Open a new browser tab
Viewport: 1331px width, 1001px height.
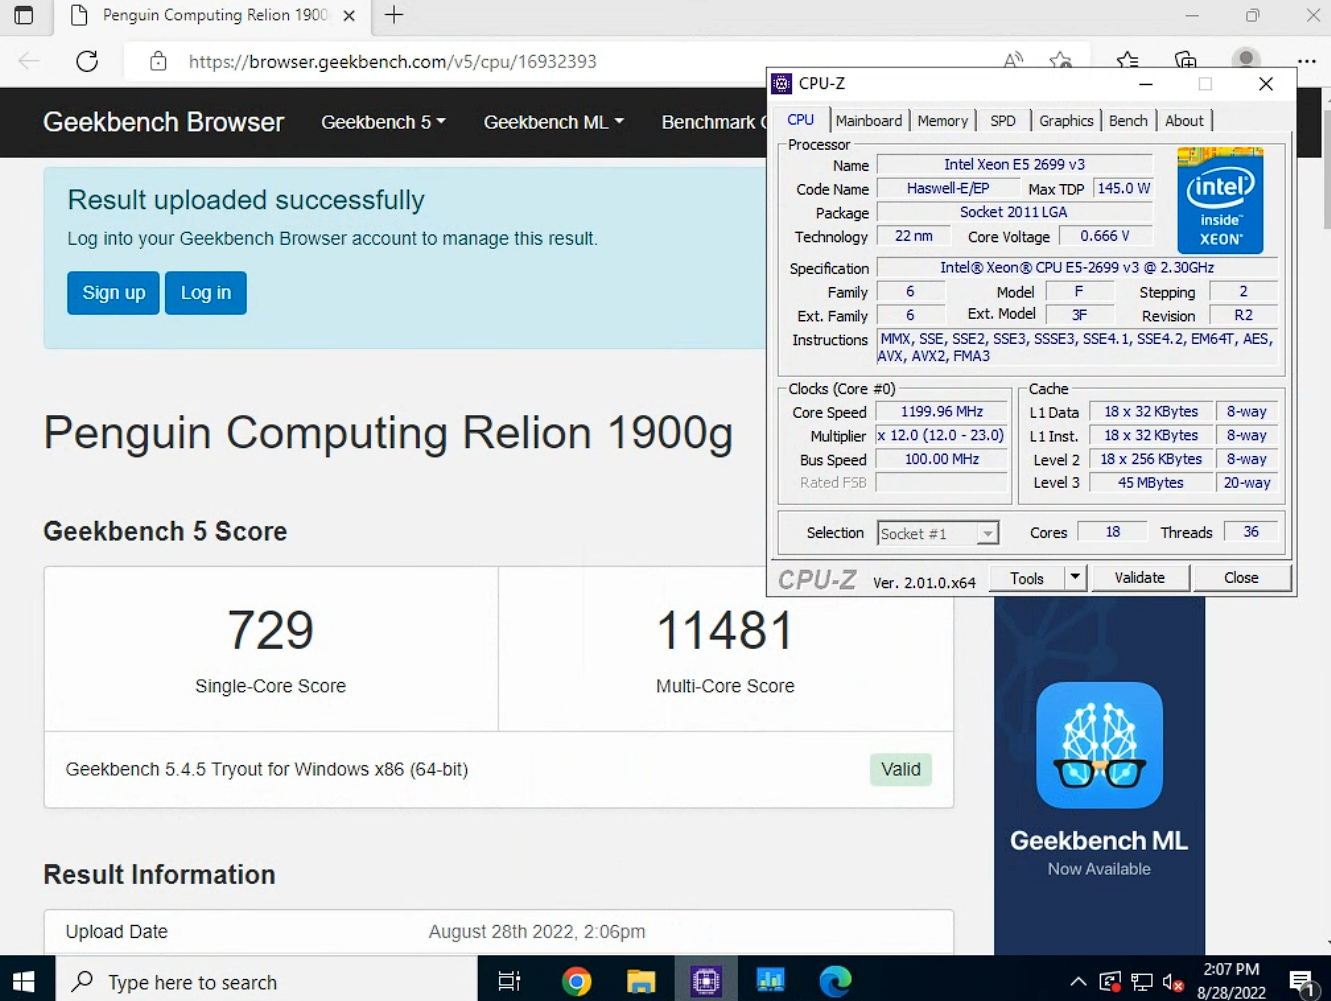point(394,15)
